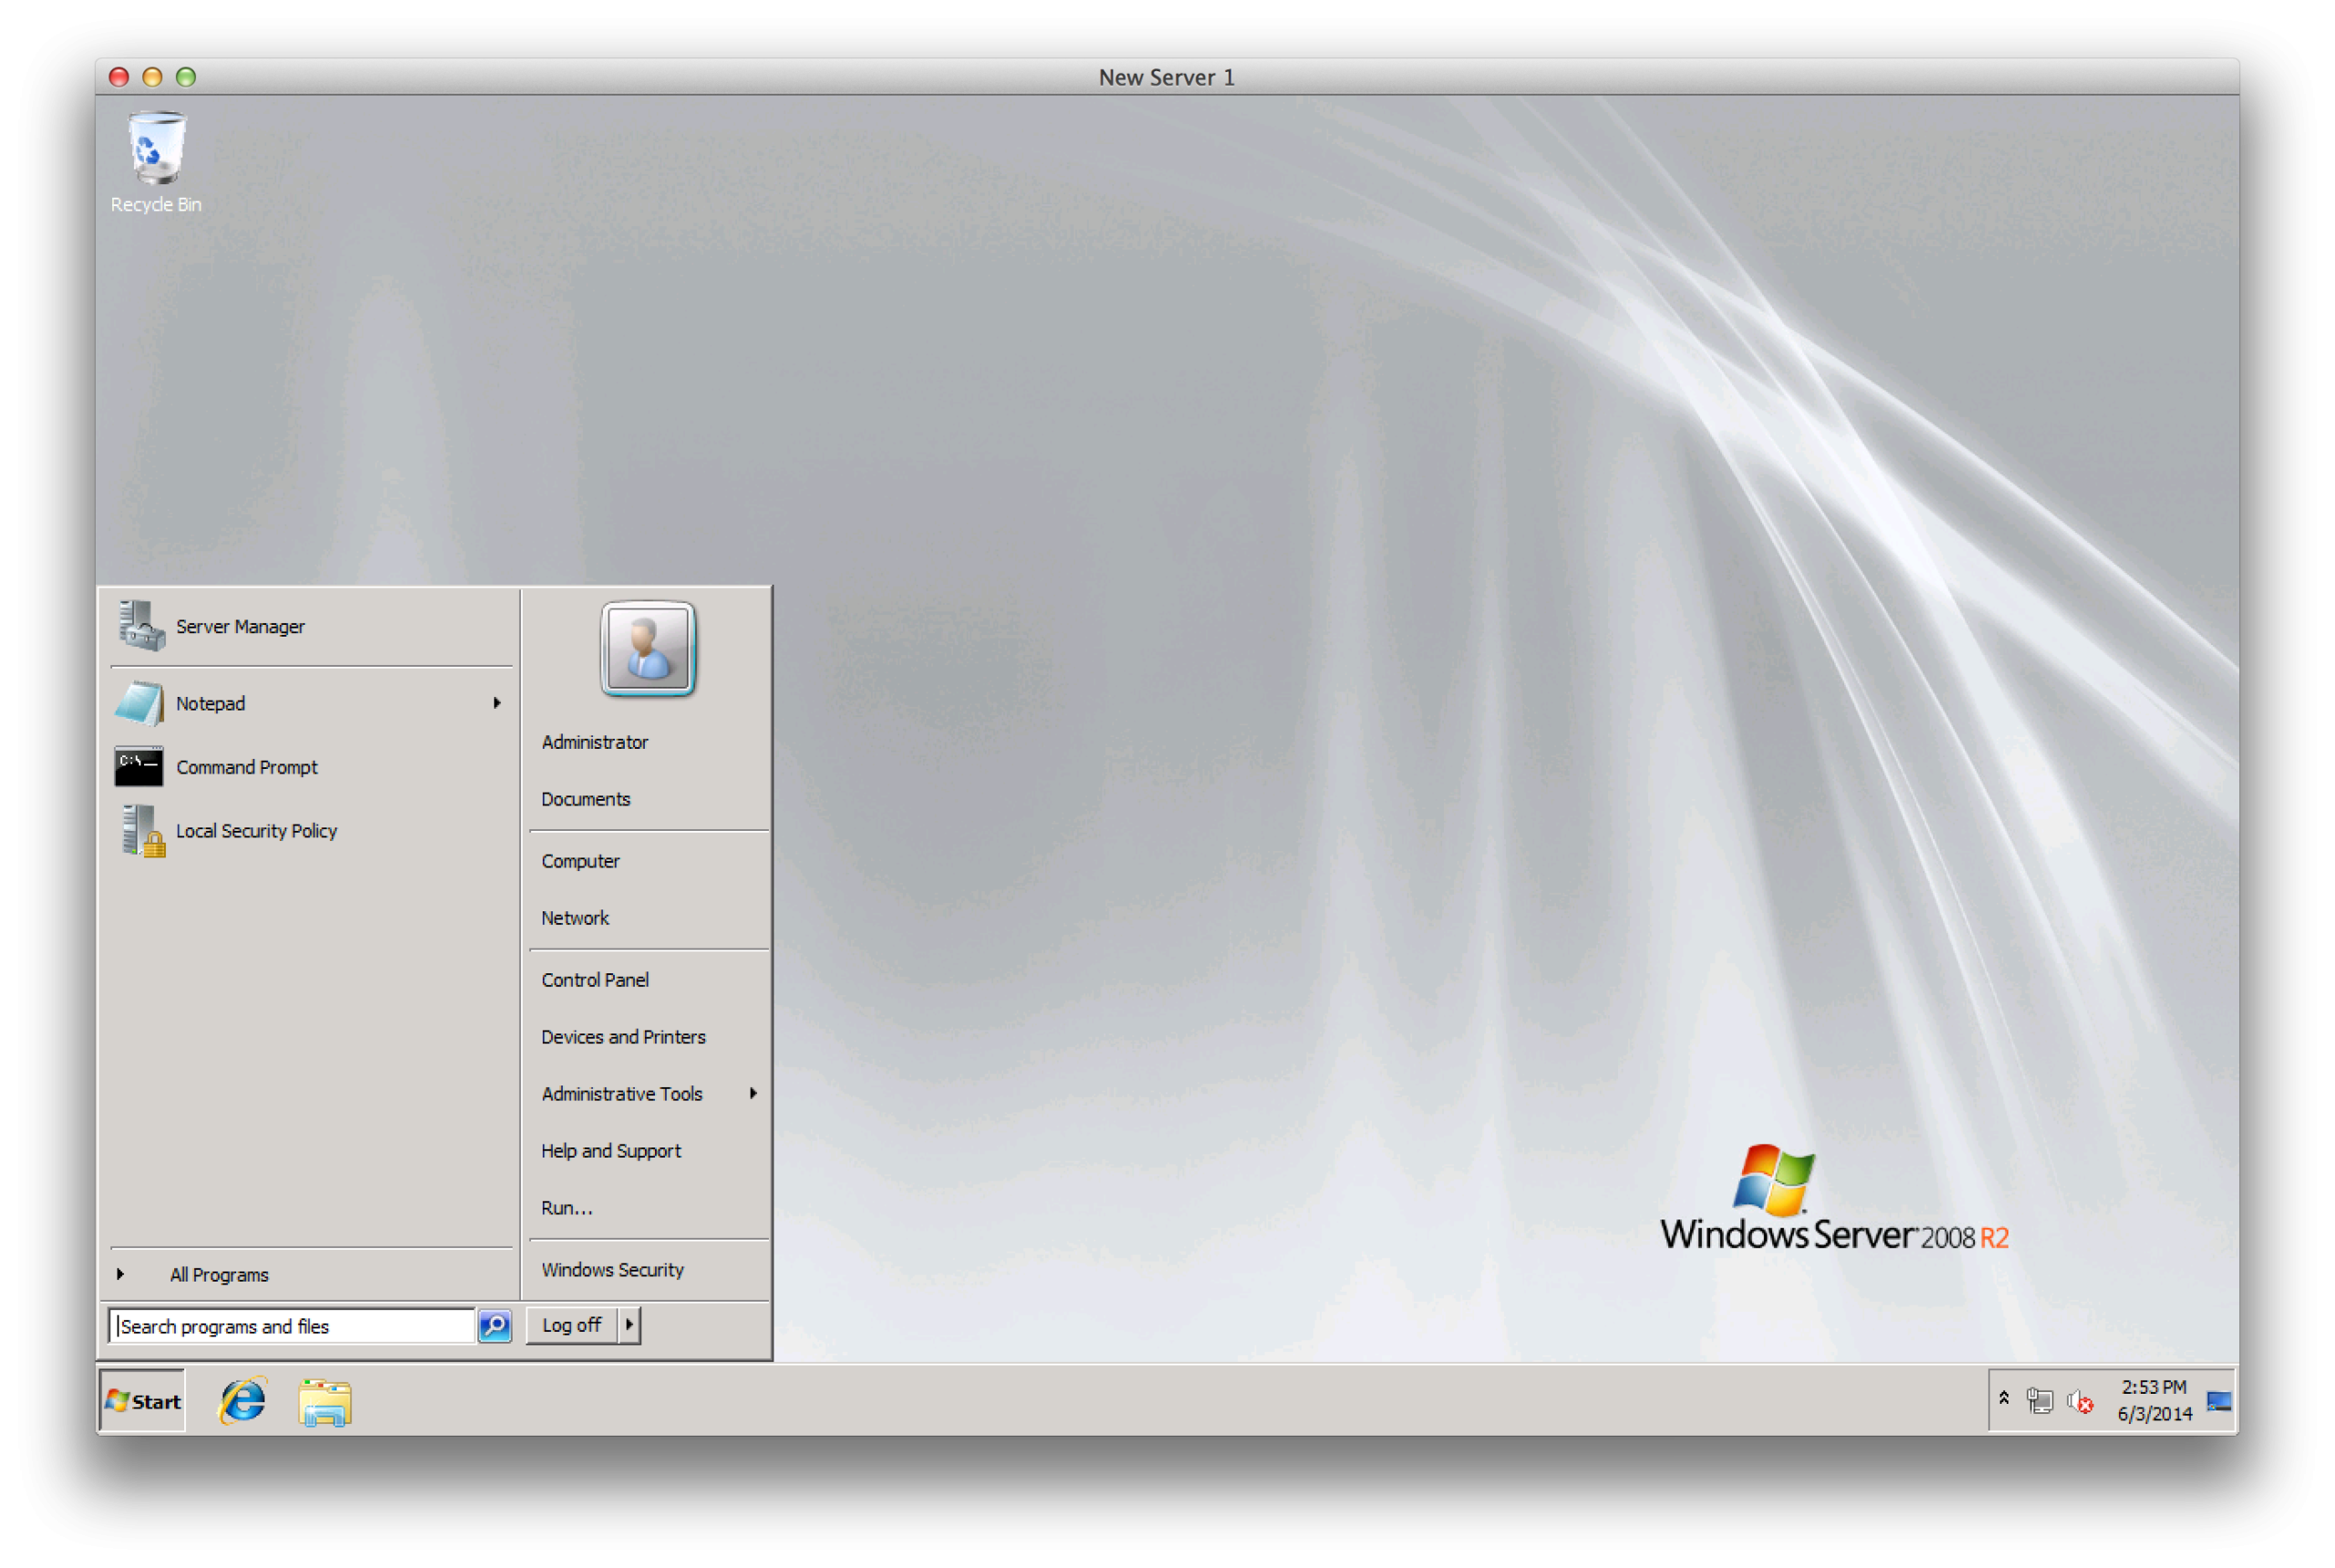Click the Log off button
Viewport: 2335px width, 1568px height.
tap(571, 1324)
